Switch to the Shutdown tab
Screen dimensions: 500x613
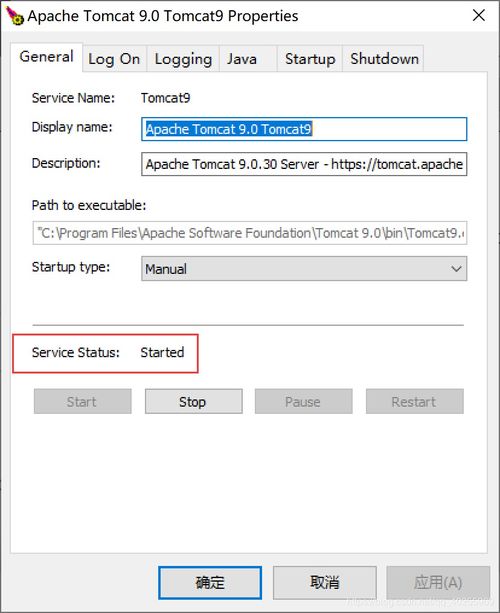pyautogui.click(x=383, y=59)
